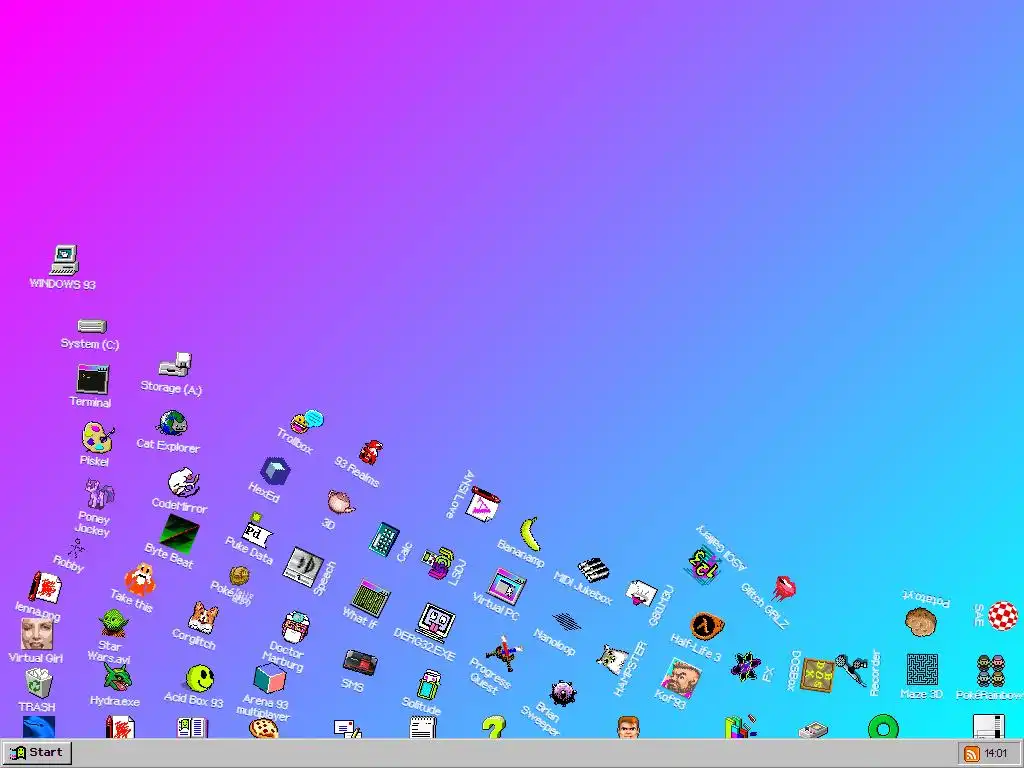Open the lenna.png file icon
This screenshot has height=768, width=1024.
(45, 586)
